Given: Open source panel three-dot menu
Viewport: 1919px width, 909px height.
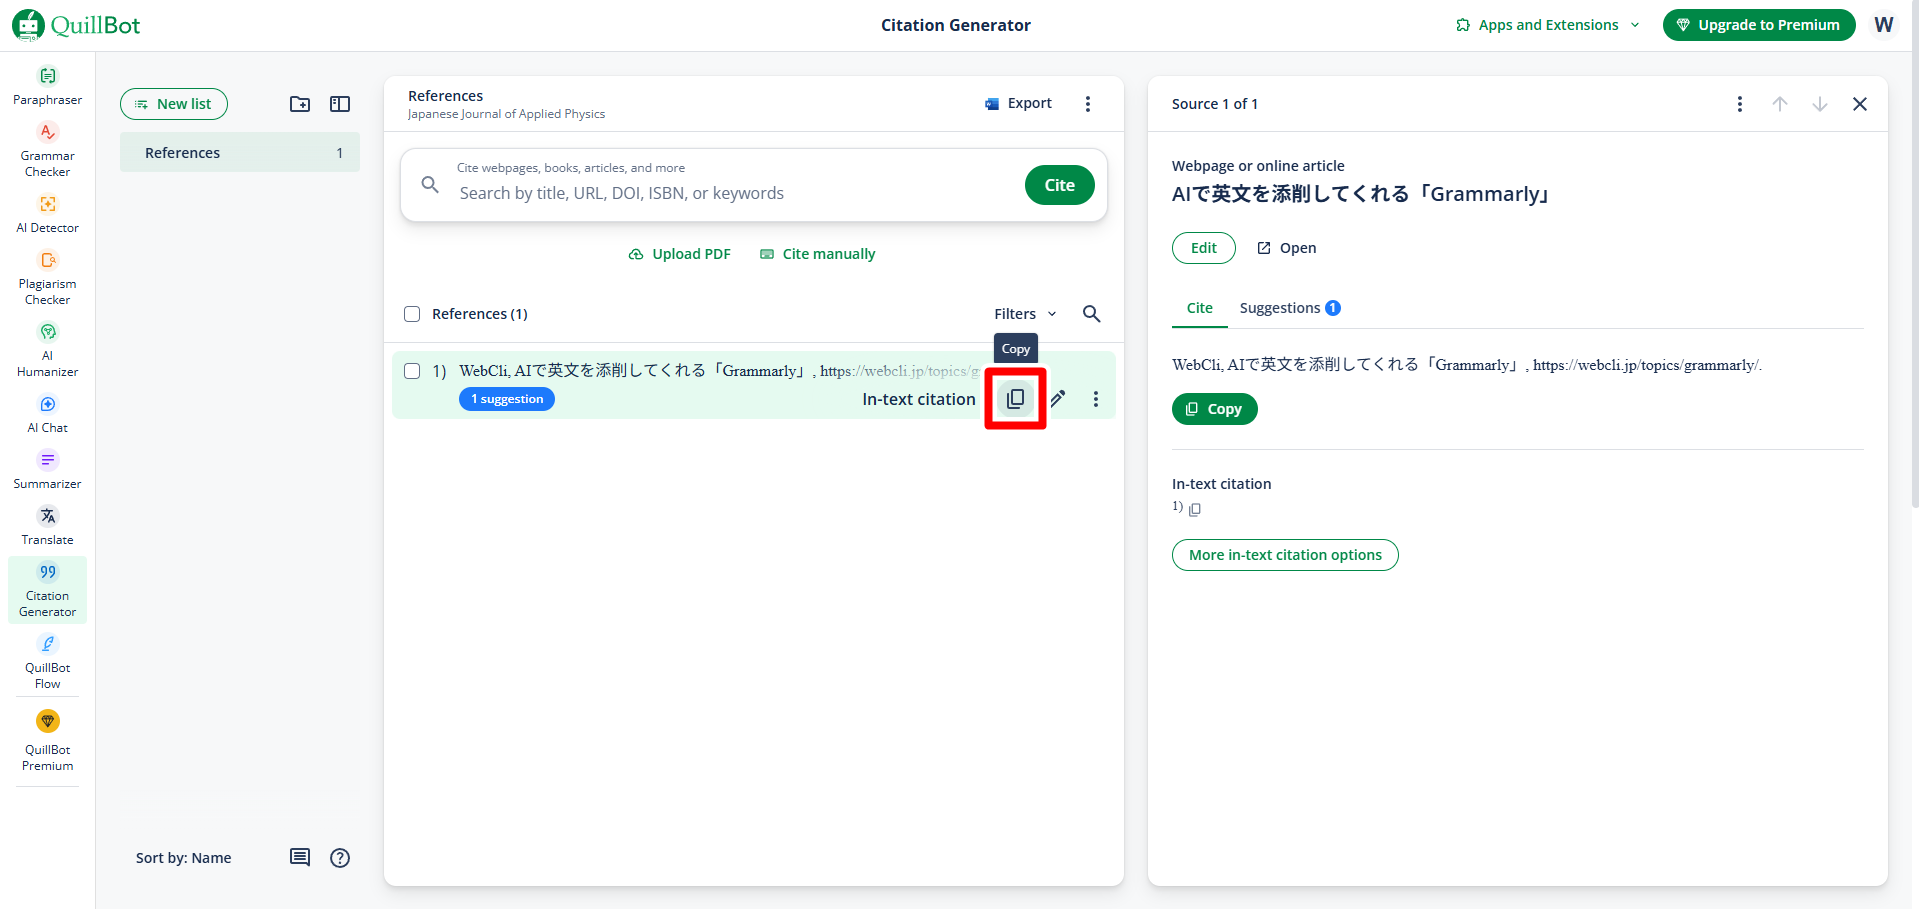Looking at the screenshot, I should [1740, 104].
